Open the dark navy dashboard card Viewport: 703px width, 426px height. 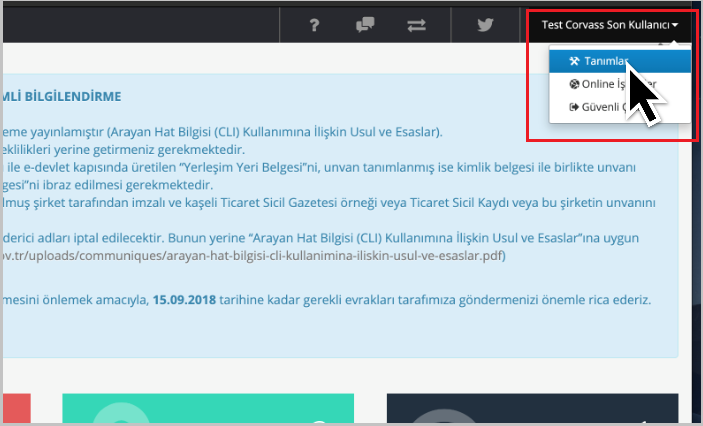[532, 409]
